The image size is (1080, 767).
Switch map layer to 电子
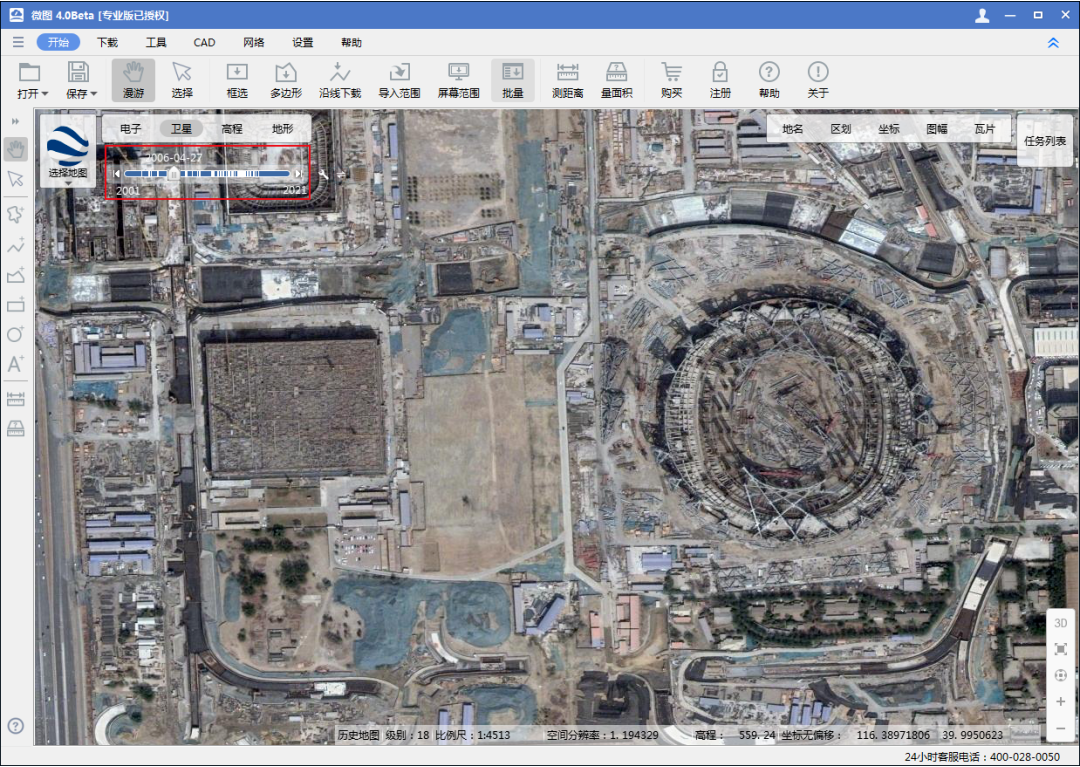[130, 129]
